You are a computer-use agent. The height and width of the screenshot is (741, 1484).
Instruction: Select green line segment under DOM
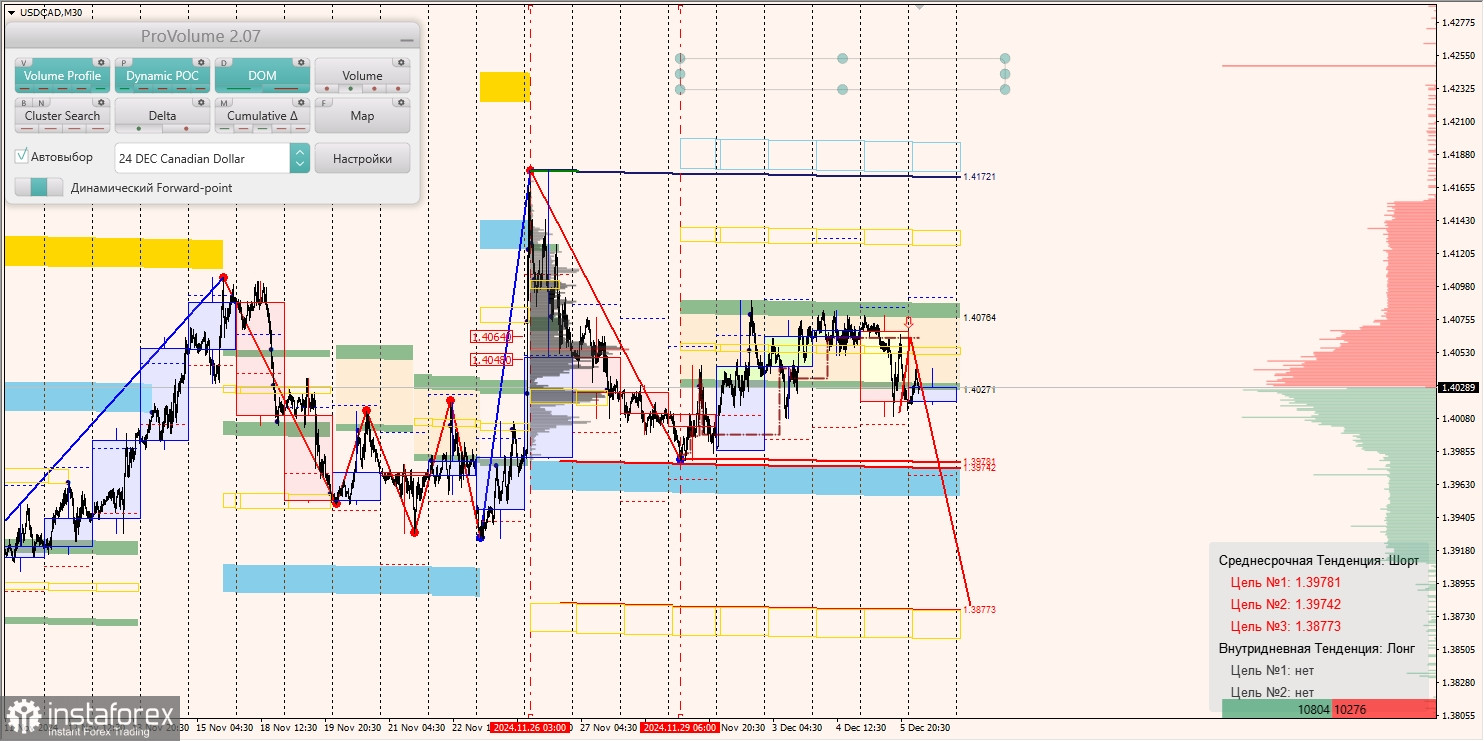(238, 89)
